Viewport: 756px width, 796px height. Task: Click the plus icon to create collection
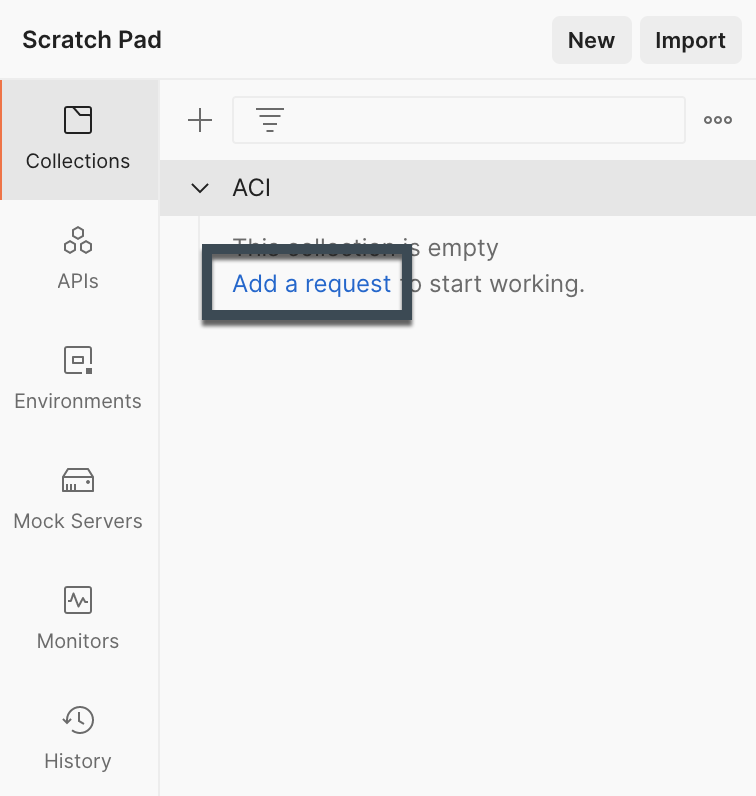(x=200, y=121)
